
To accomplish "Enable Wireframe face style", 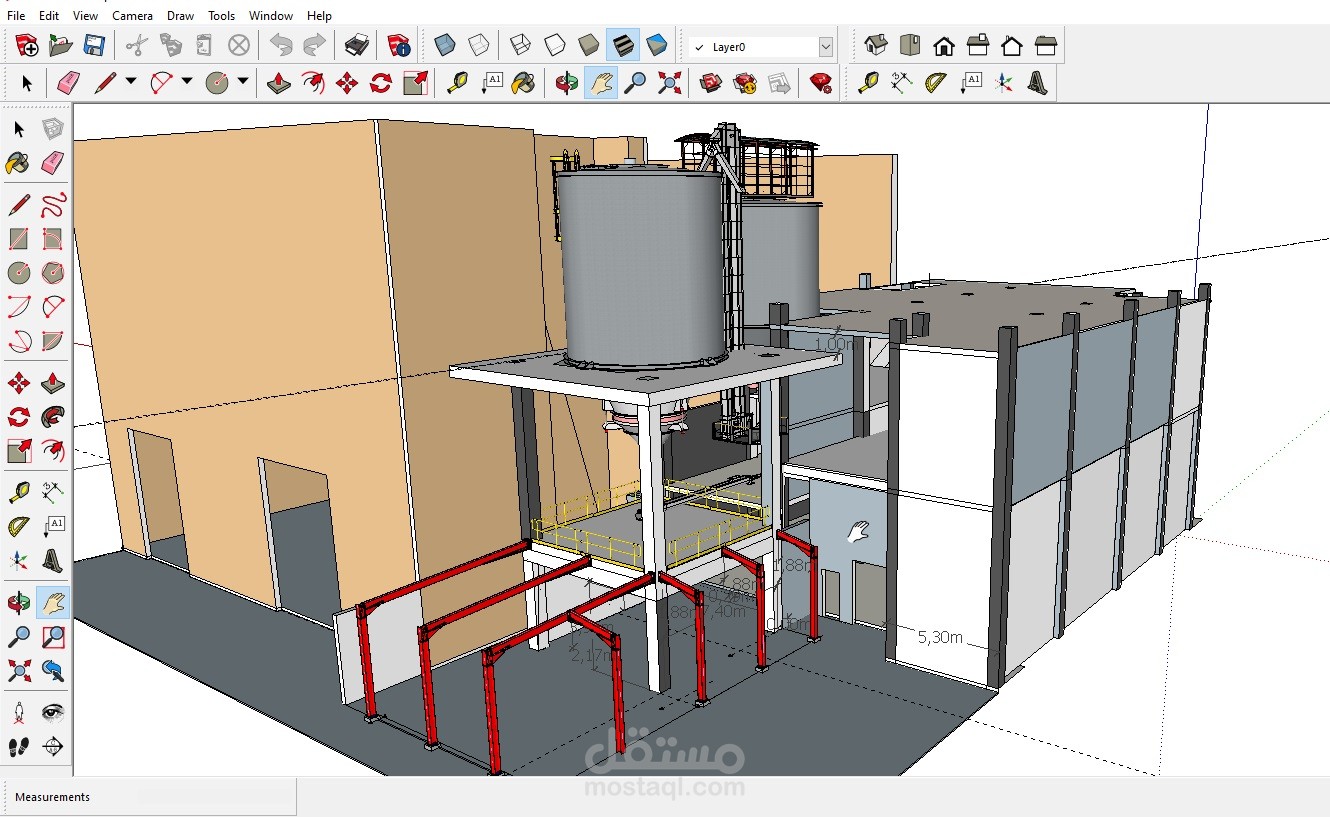I will 520,45.
